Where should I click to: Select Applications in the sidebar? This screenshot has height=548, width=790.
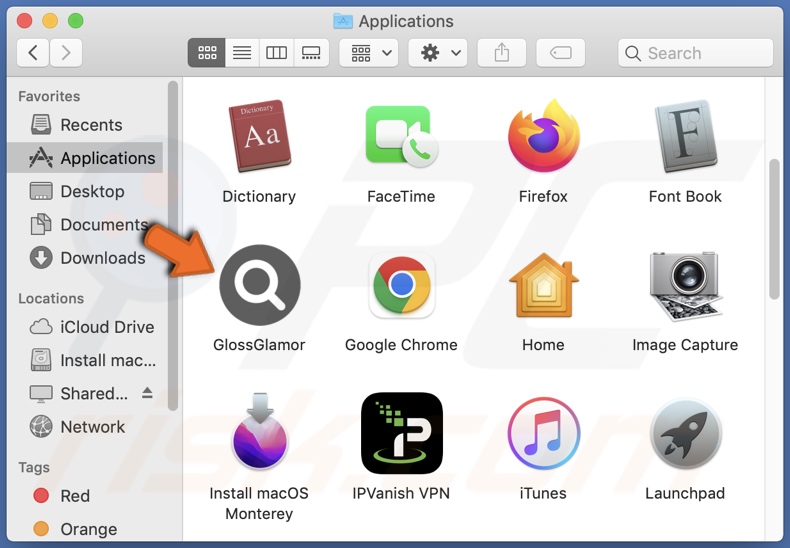coord(85,158)
